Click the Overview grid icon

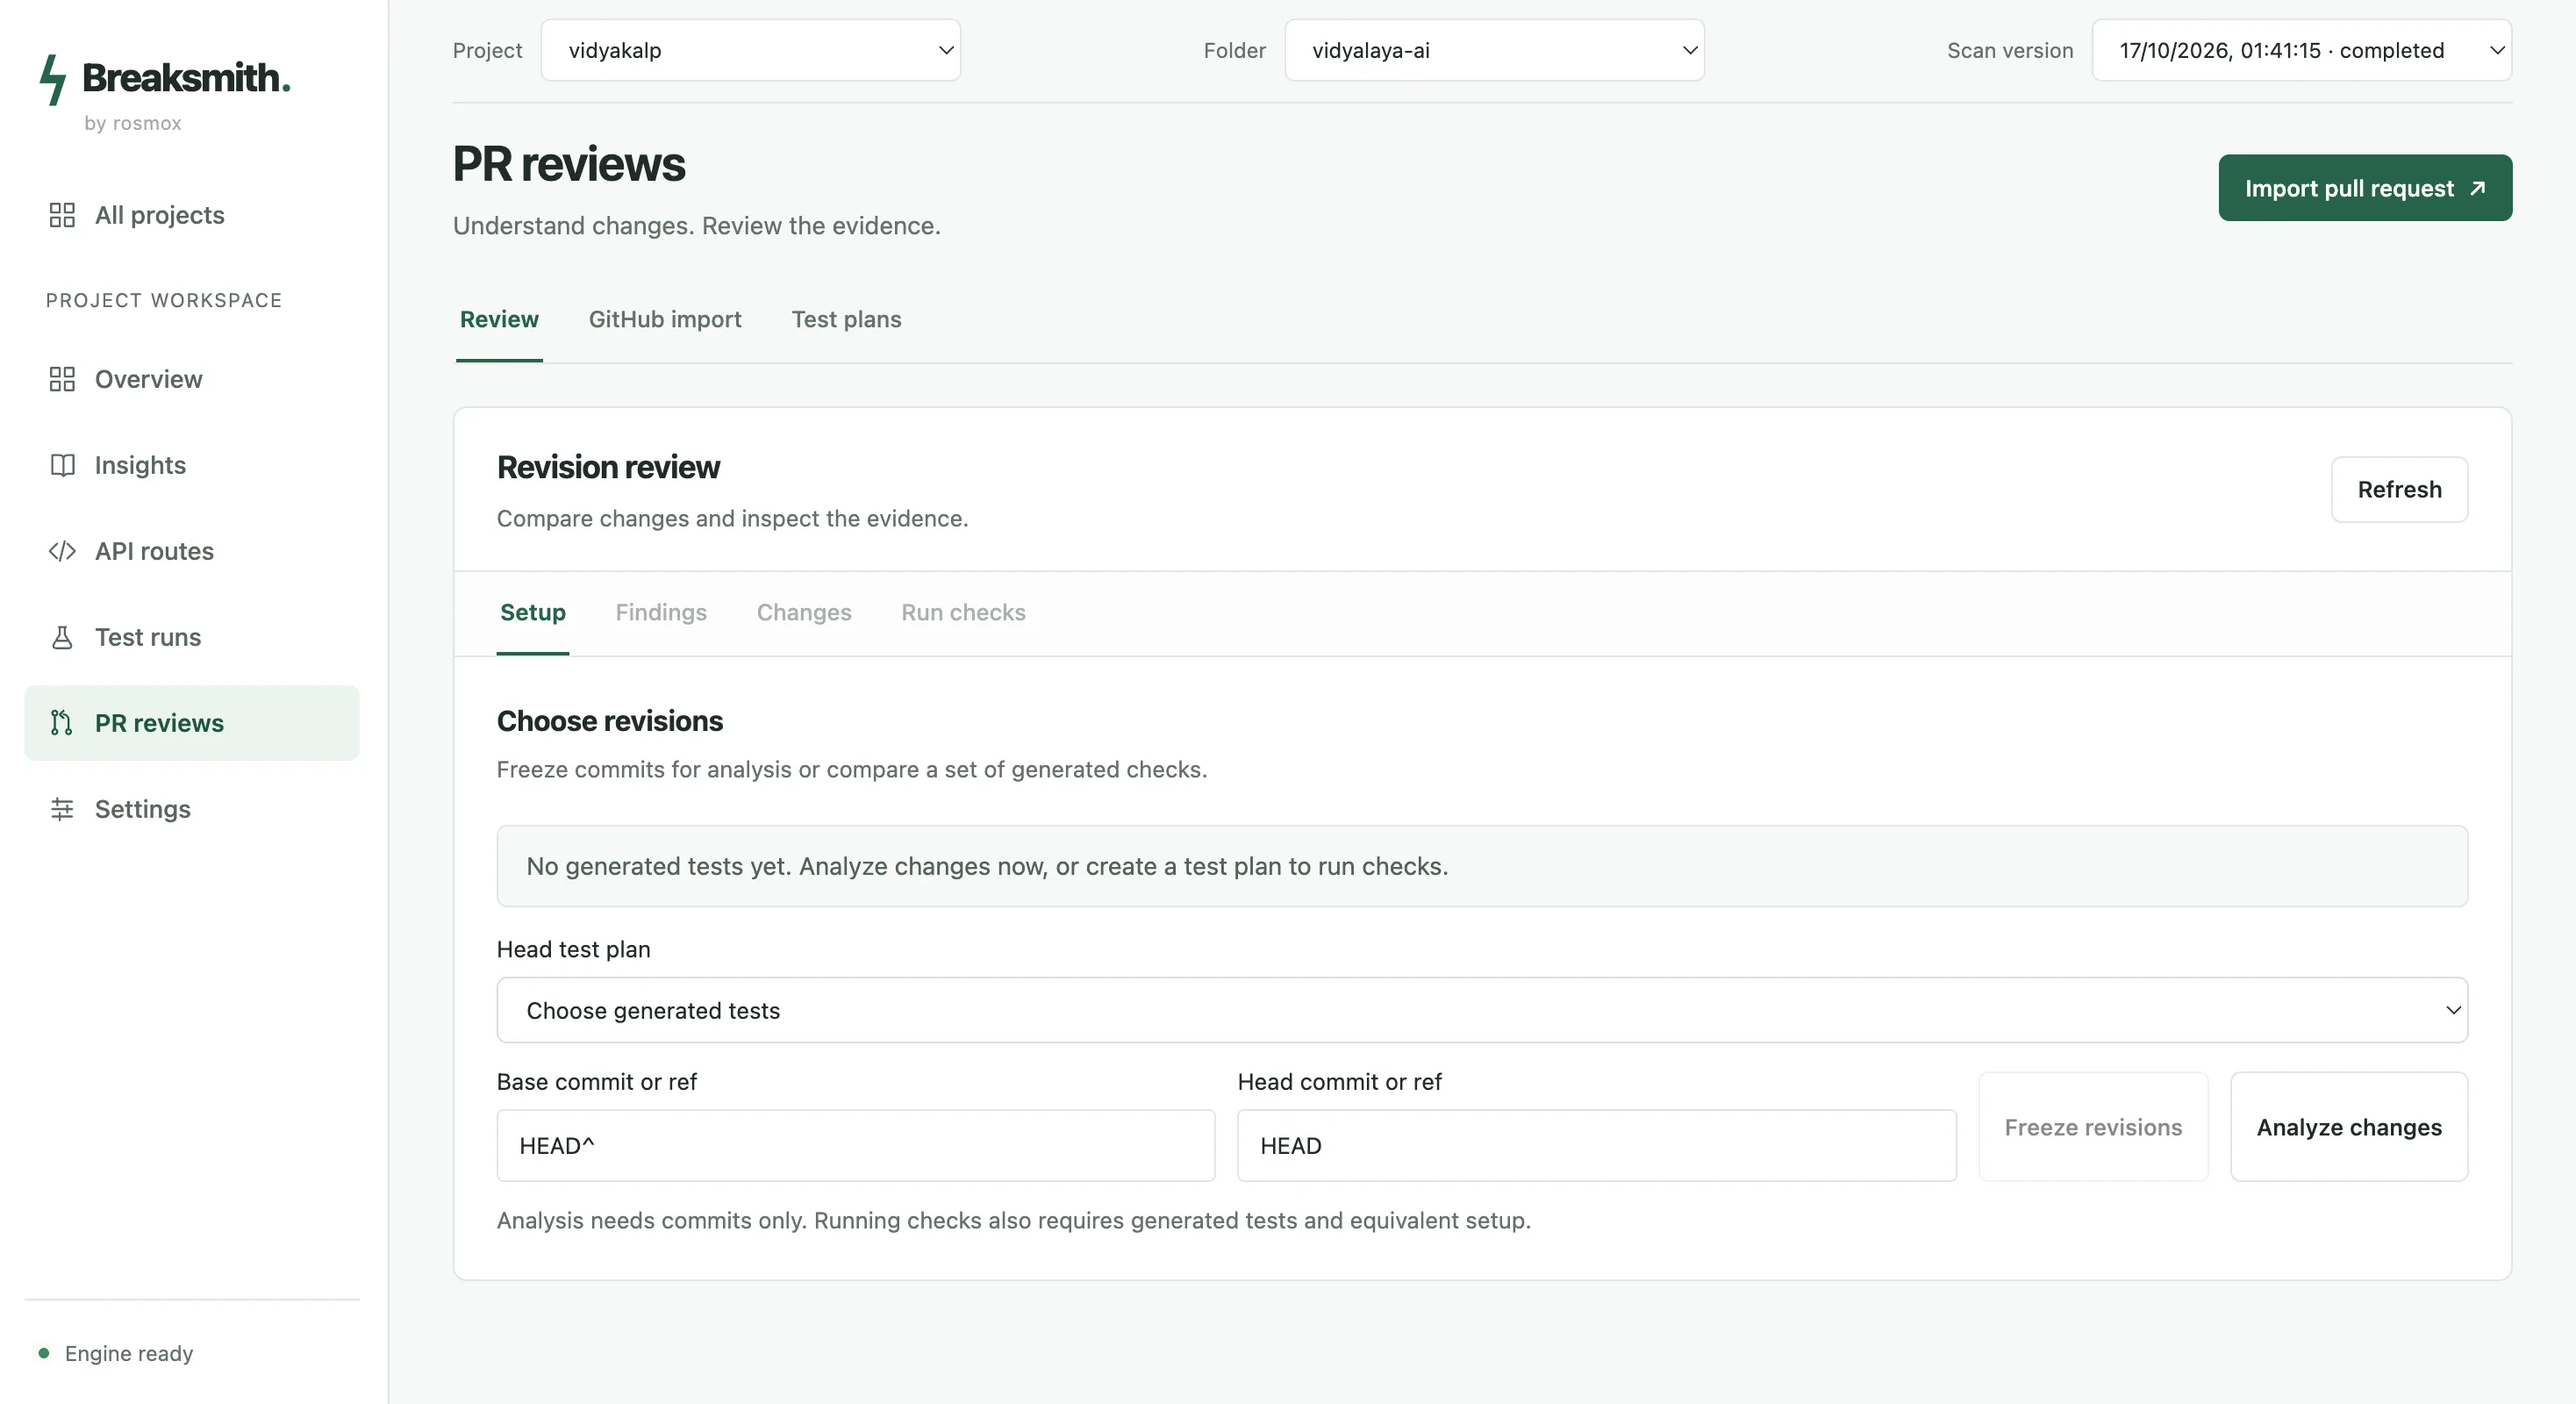point(62,379)
